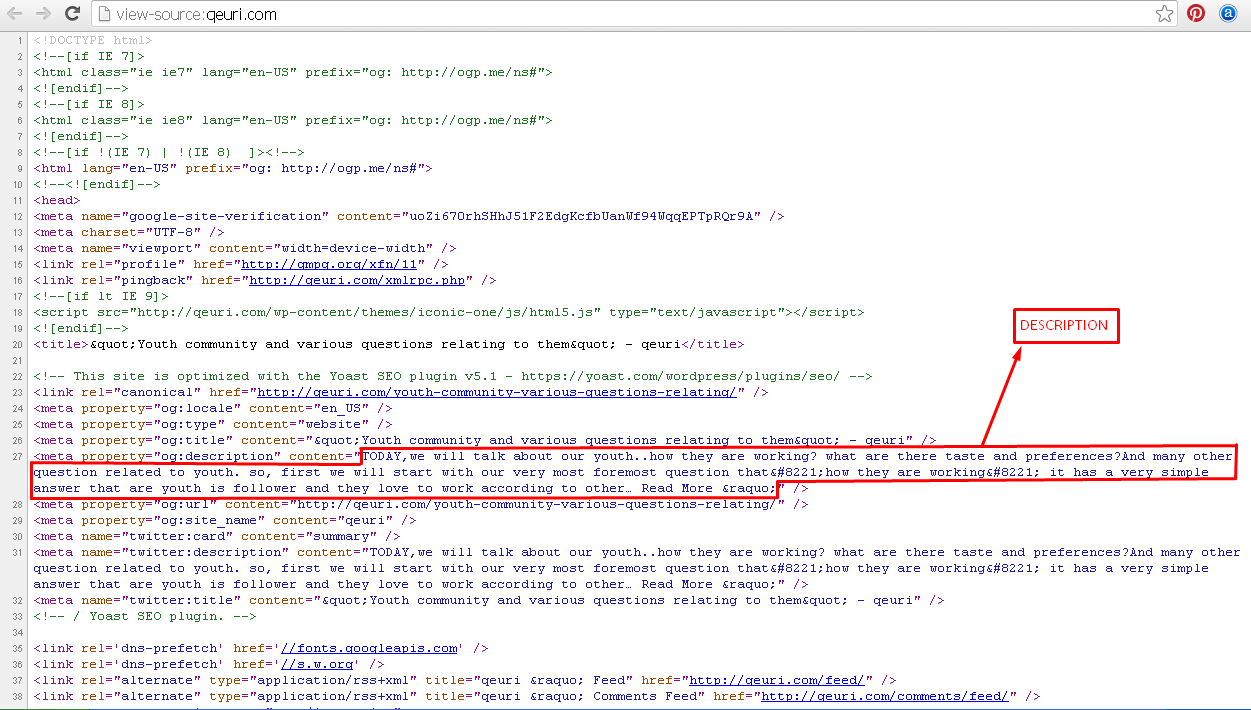1251x710 pixels.
Task: Click the page icon in address bar
Action: [104, 14]
